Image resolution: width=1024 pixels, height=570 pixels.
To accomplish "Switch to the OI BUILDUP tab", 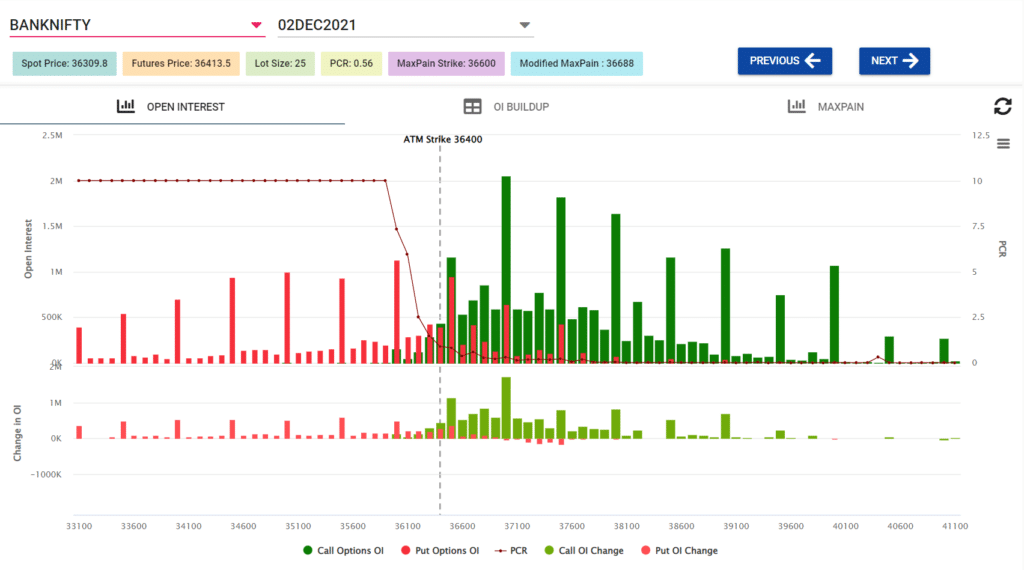I will coord(506,106).
